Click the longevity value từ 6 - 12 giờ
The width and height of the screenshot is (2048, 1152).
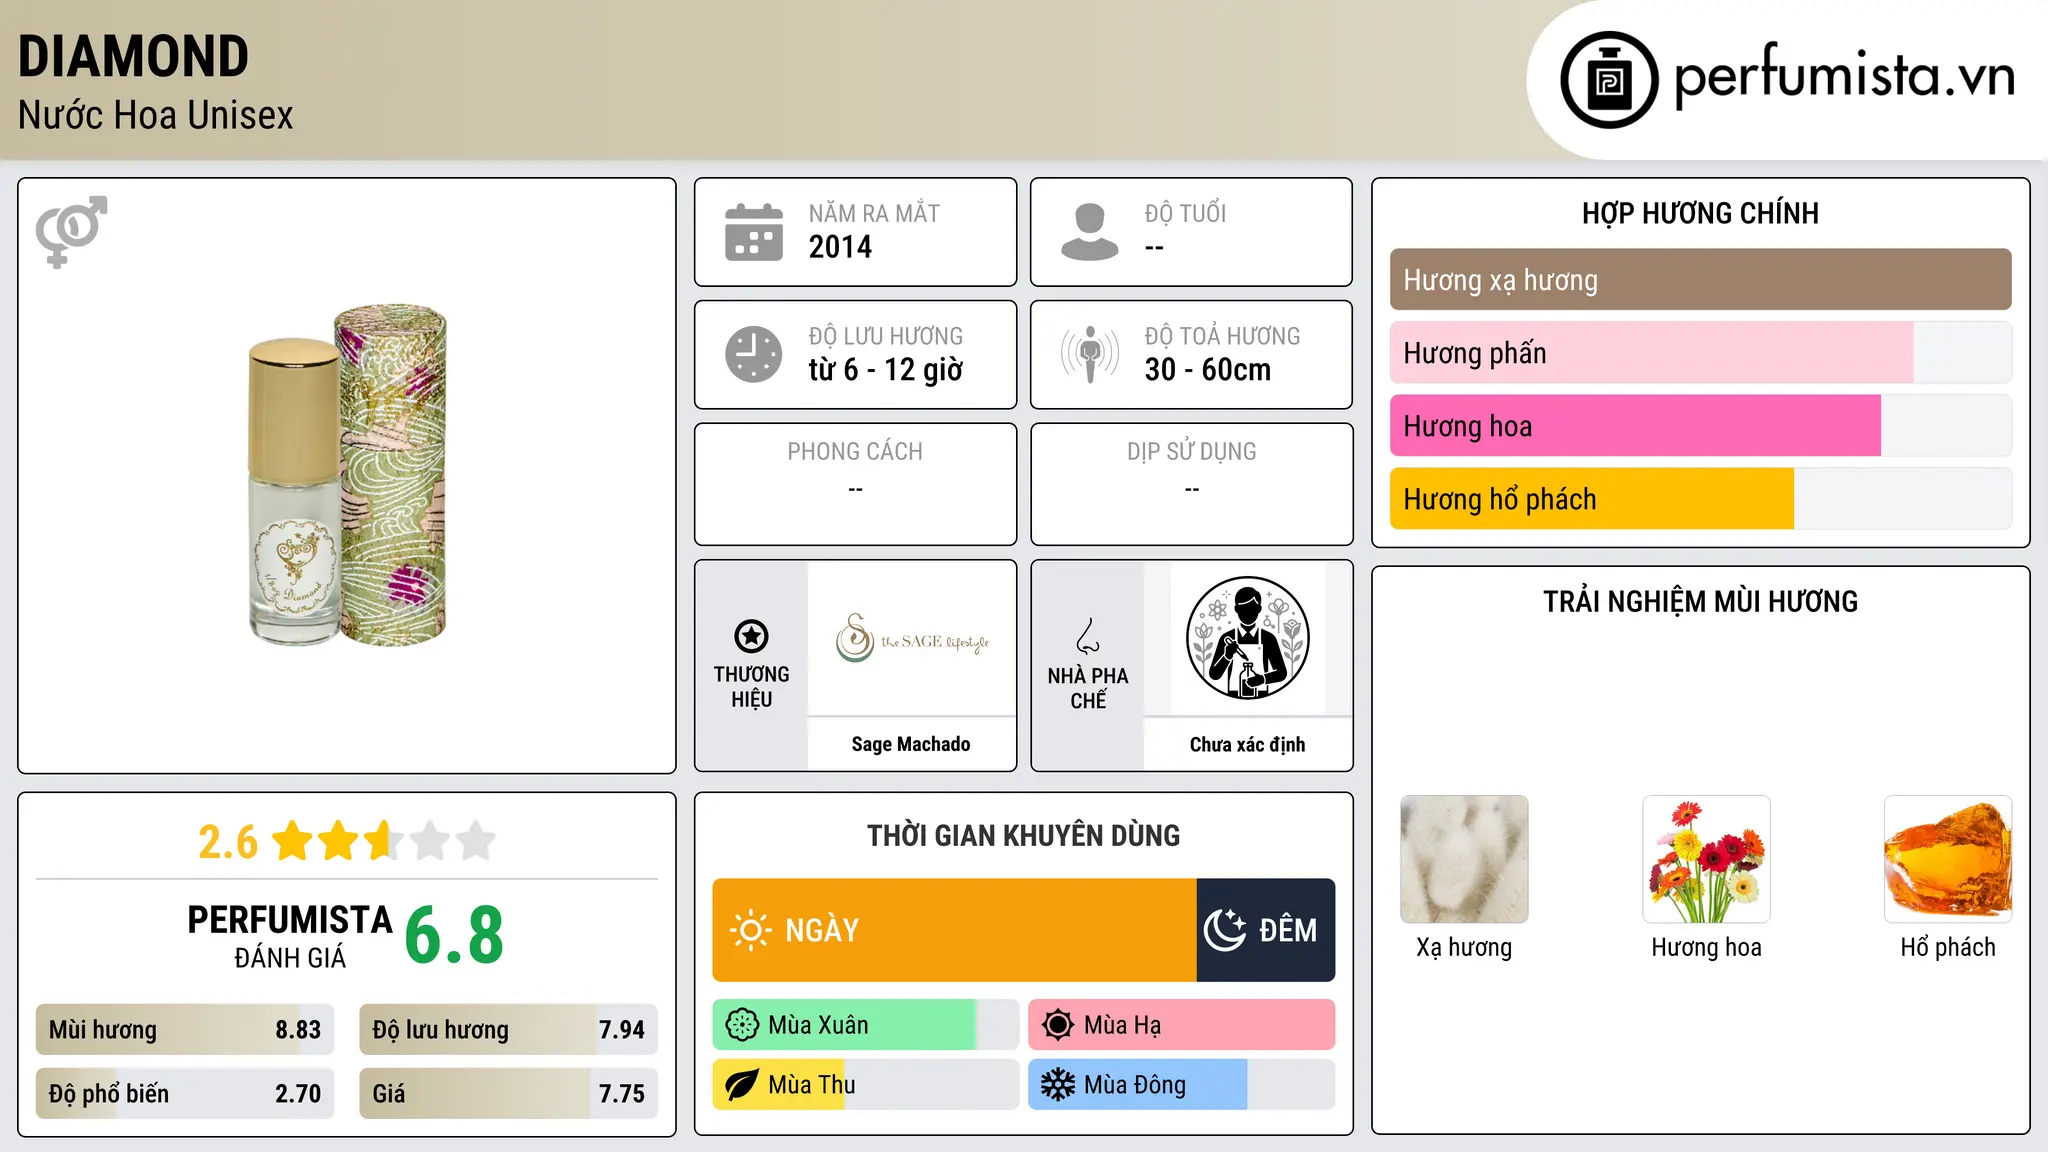tap(886, 370)
